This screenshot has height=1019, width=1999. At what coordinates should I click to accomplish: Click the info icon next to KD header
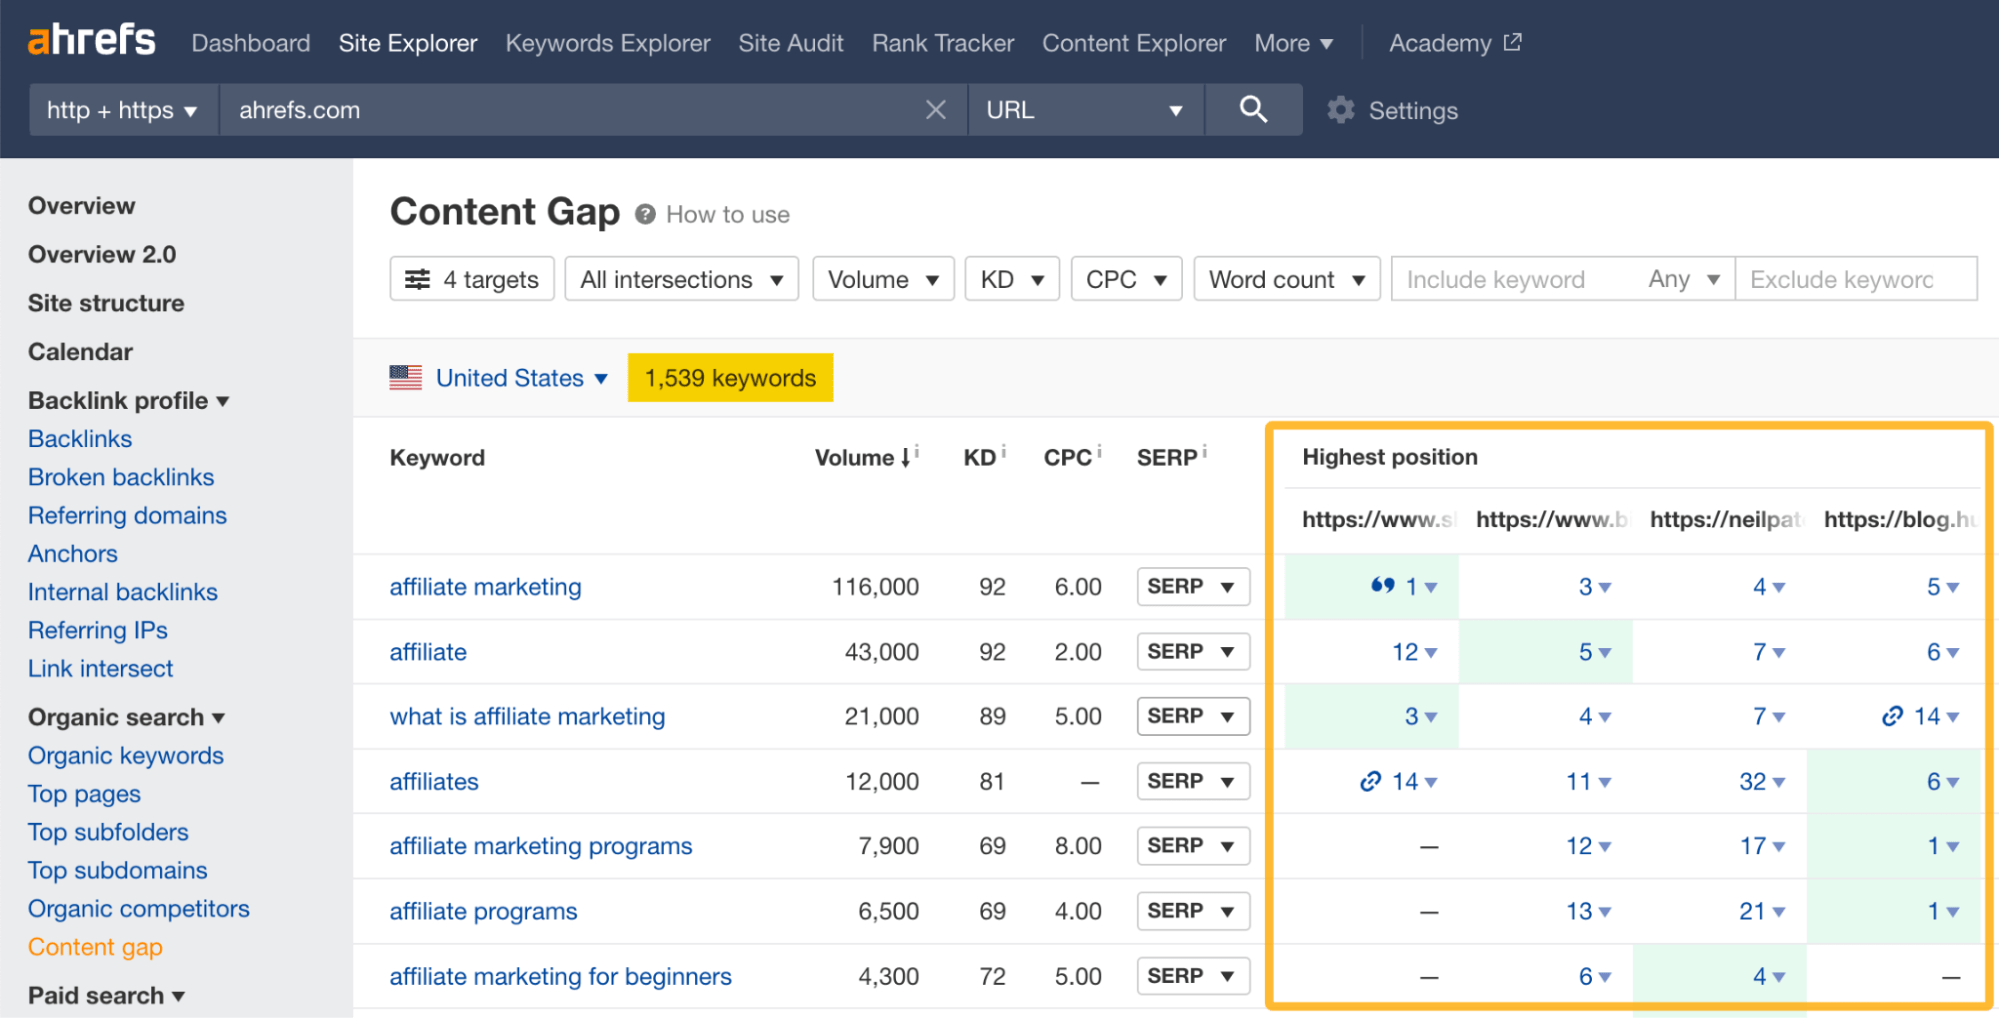[x=1002, y=450]
